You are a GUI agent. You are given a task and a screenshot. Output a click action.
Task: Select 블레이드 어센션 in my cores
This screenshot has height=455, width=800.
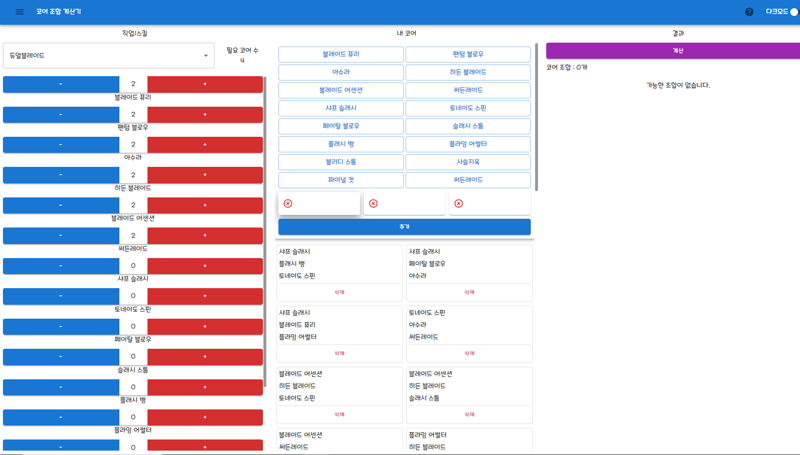coord(341,90)
